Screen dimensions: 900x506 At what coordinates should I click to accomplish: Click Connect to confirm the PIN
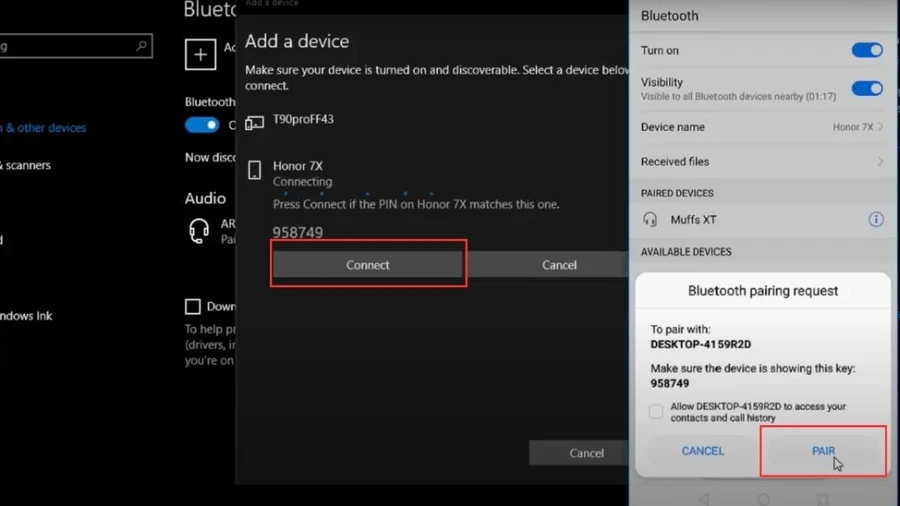(x=368, y=265)
